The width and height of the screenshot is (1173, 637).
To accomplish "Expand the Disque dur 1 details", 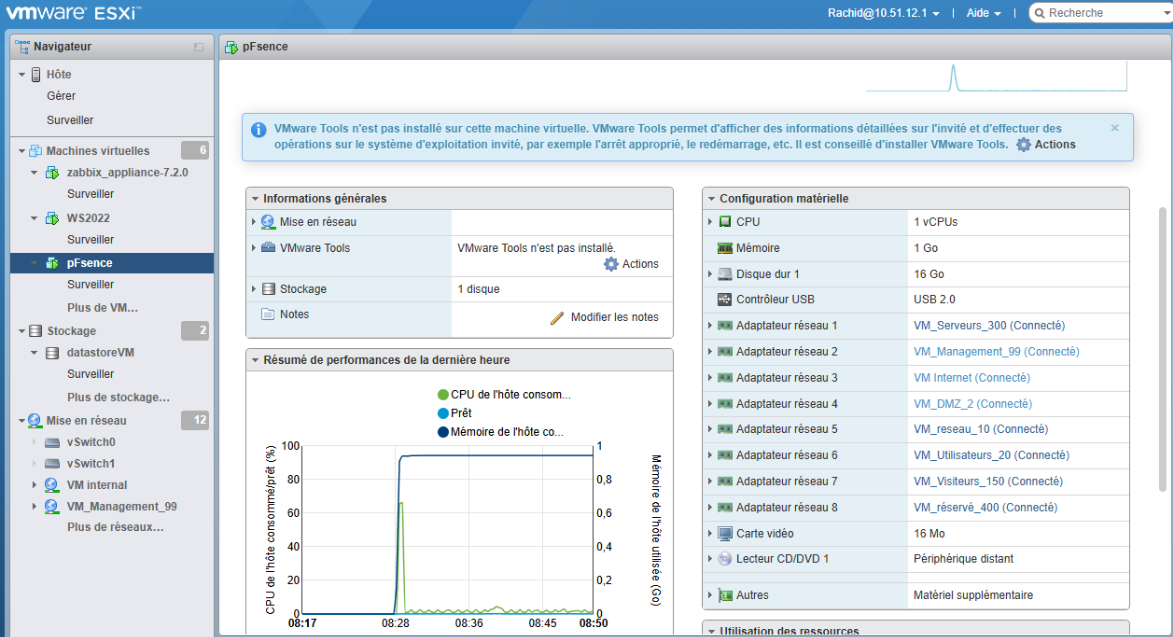I will [x=710, y=274].
